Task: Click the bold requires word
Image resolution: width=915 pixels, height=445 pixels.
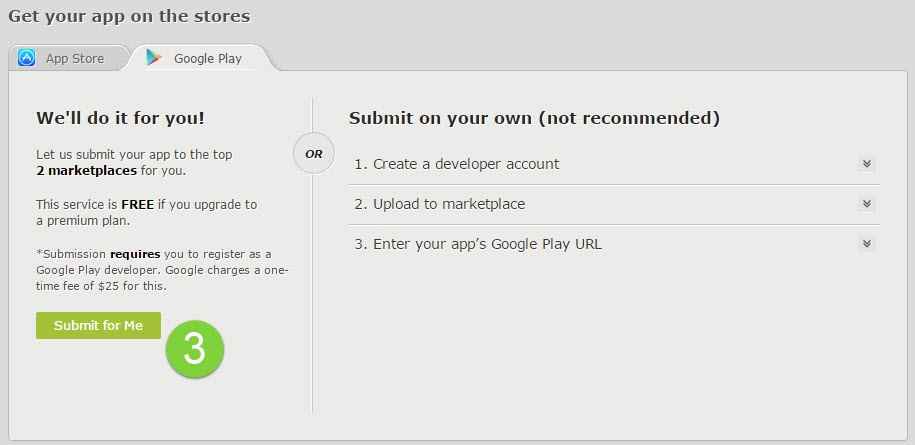Action: [x=135, y=254]
